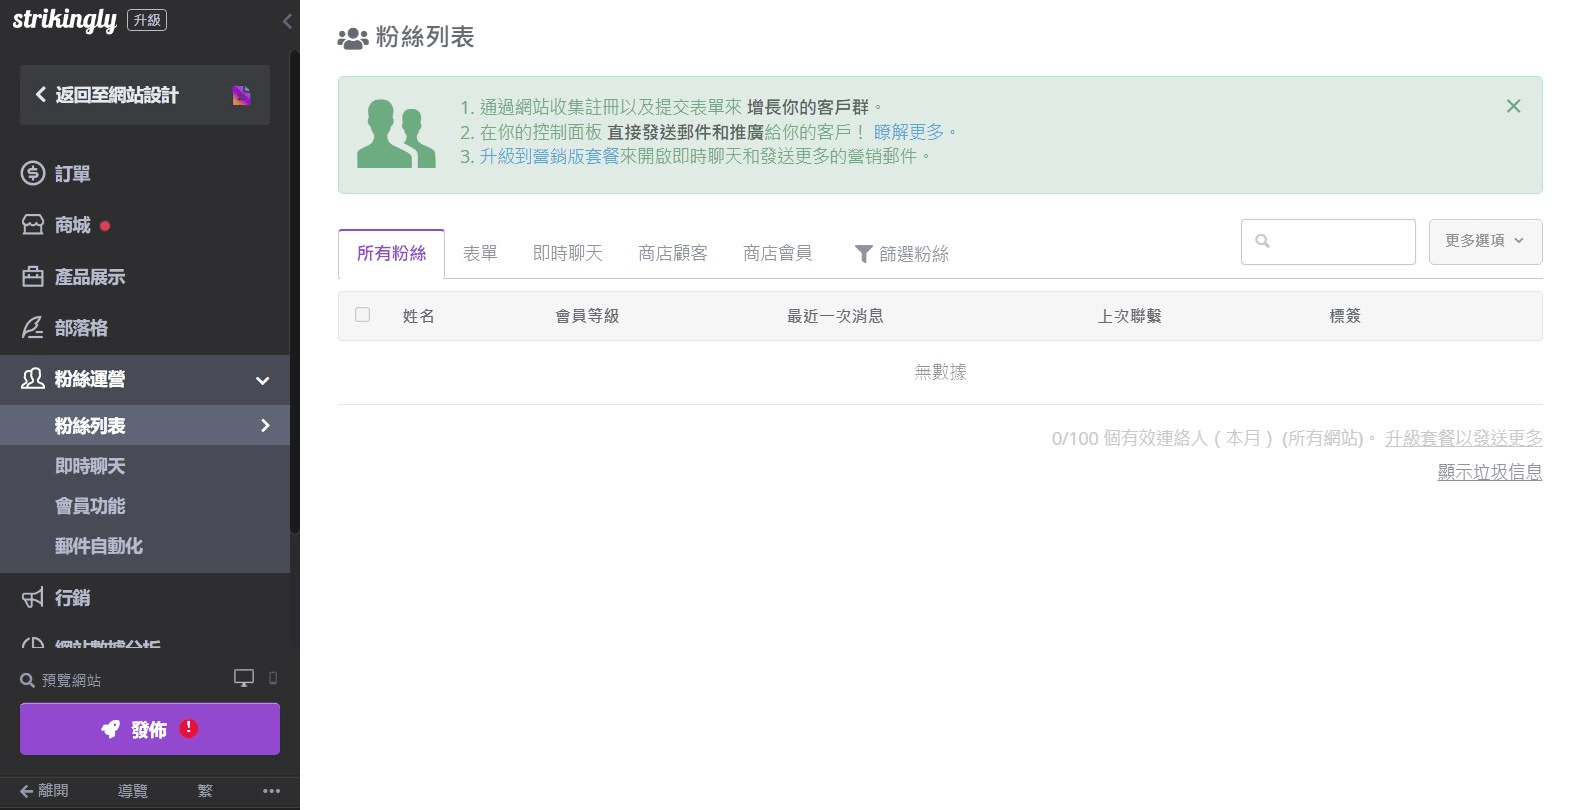Click the 標簽 column header
Screen dimensions: 1580x810
pyautogui.click(x=1345, y=316)
